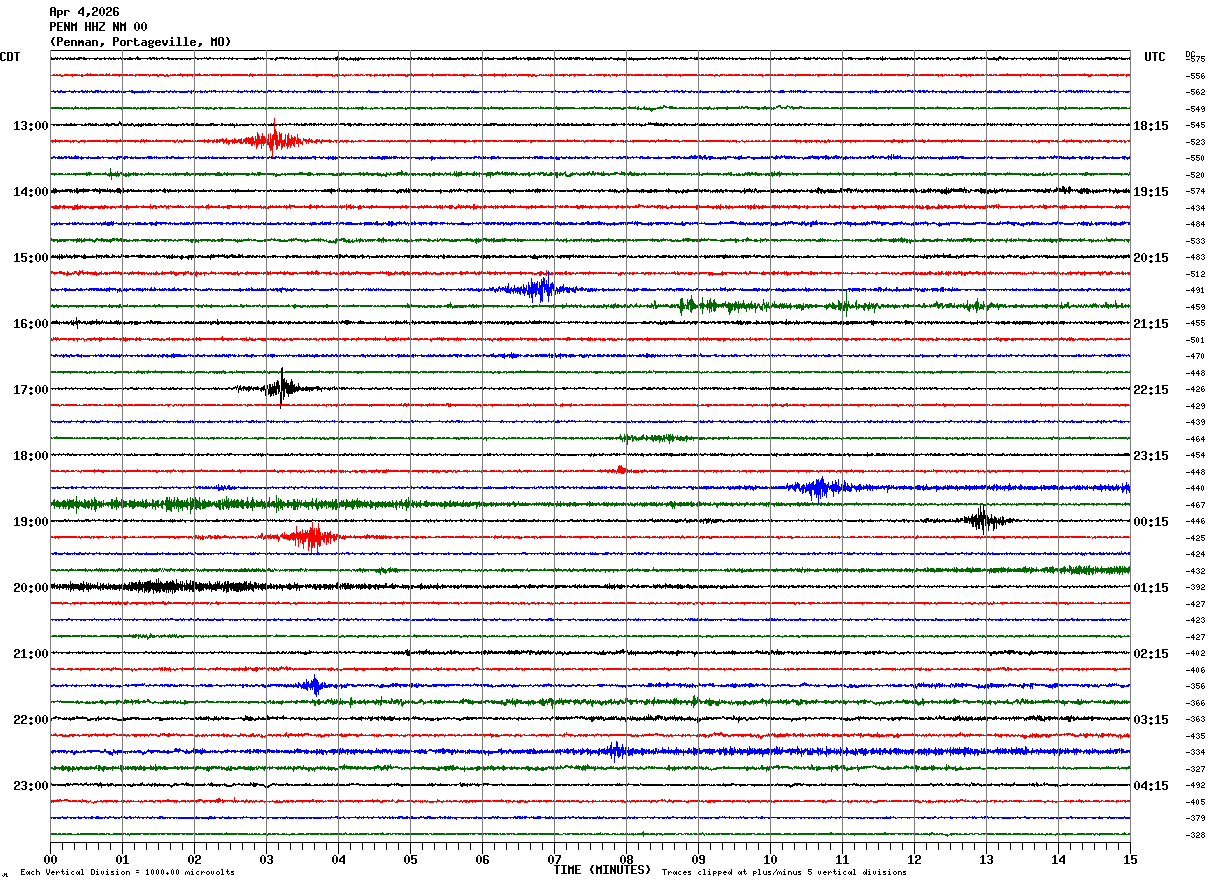
Task: Click blue burst on 21:30 trace
Action: pyautogui.click(x=314, y=686)
